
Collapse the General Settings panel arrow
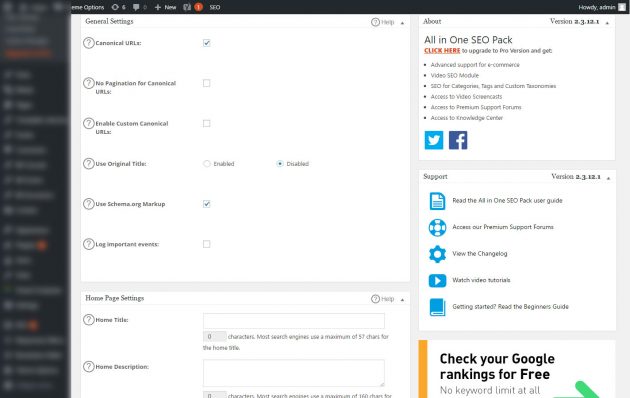click(x=402, y=23)
